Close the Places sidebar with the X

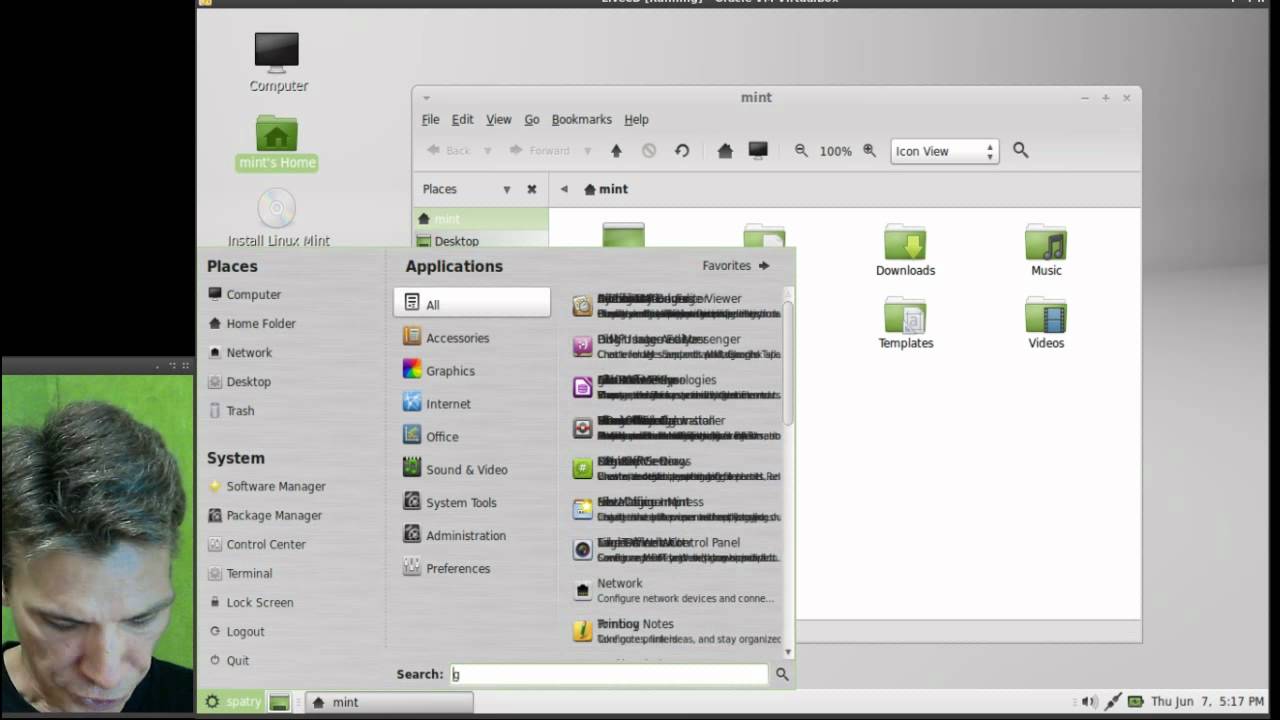tap(532, 189)
